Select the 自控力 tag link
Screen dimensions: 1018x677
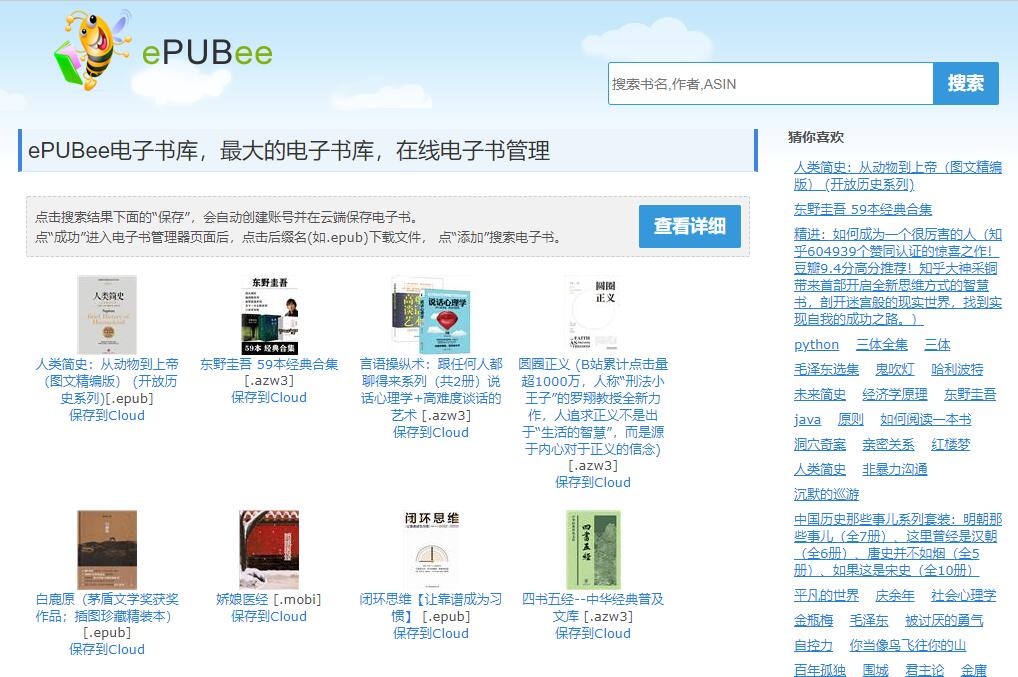[813, 645]
